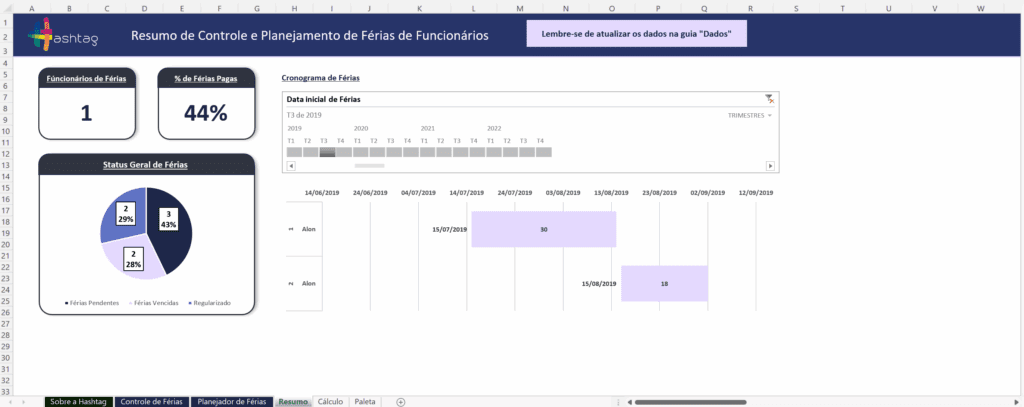Click the 14/06/2019 axis date label
Image resolution: width=1024 pixels, height=407 pixels.
click(322, 193)
